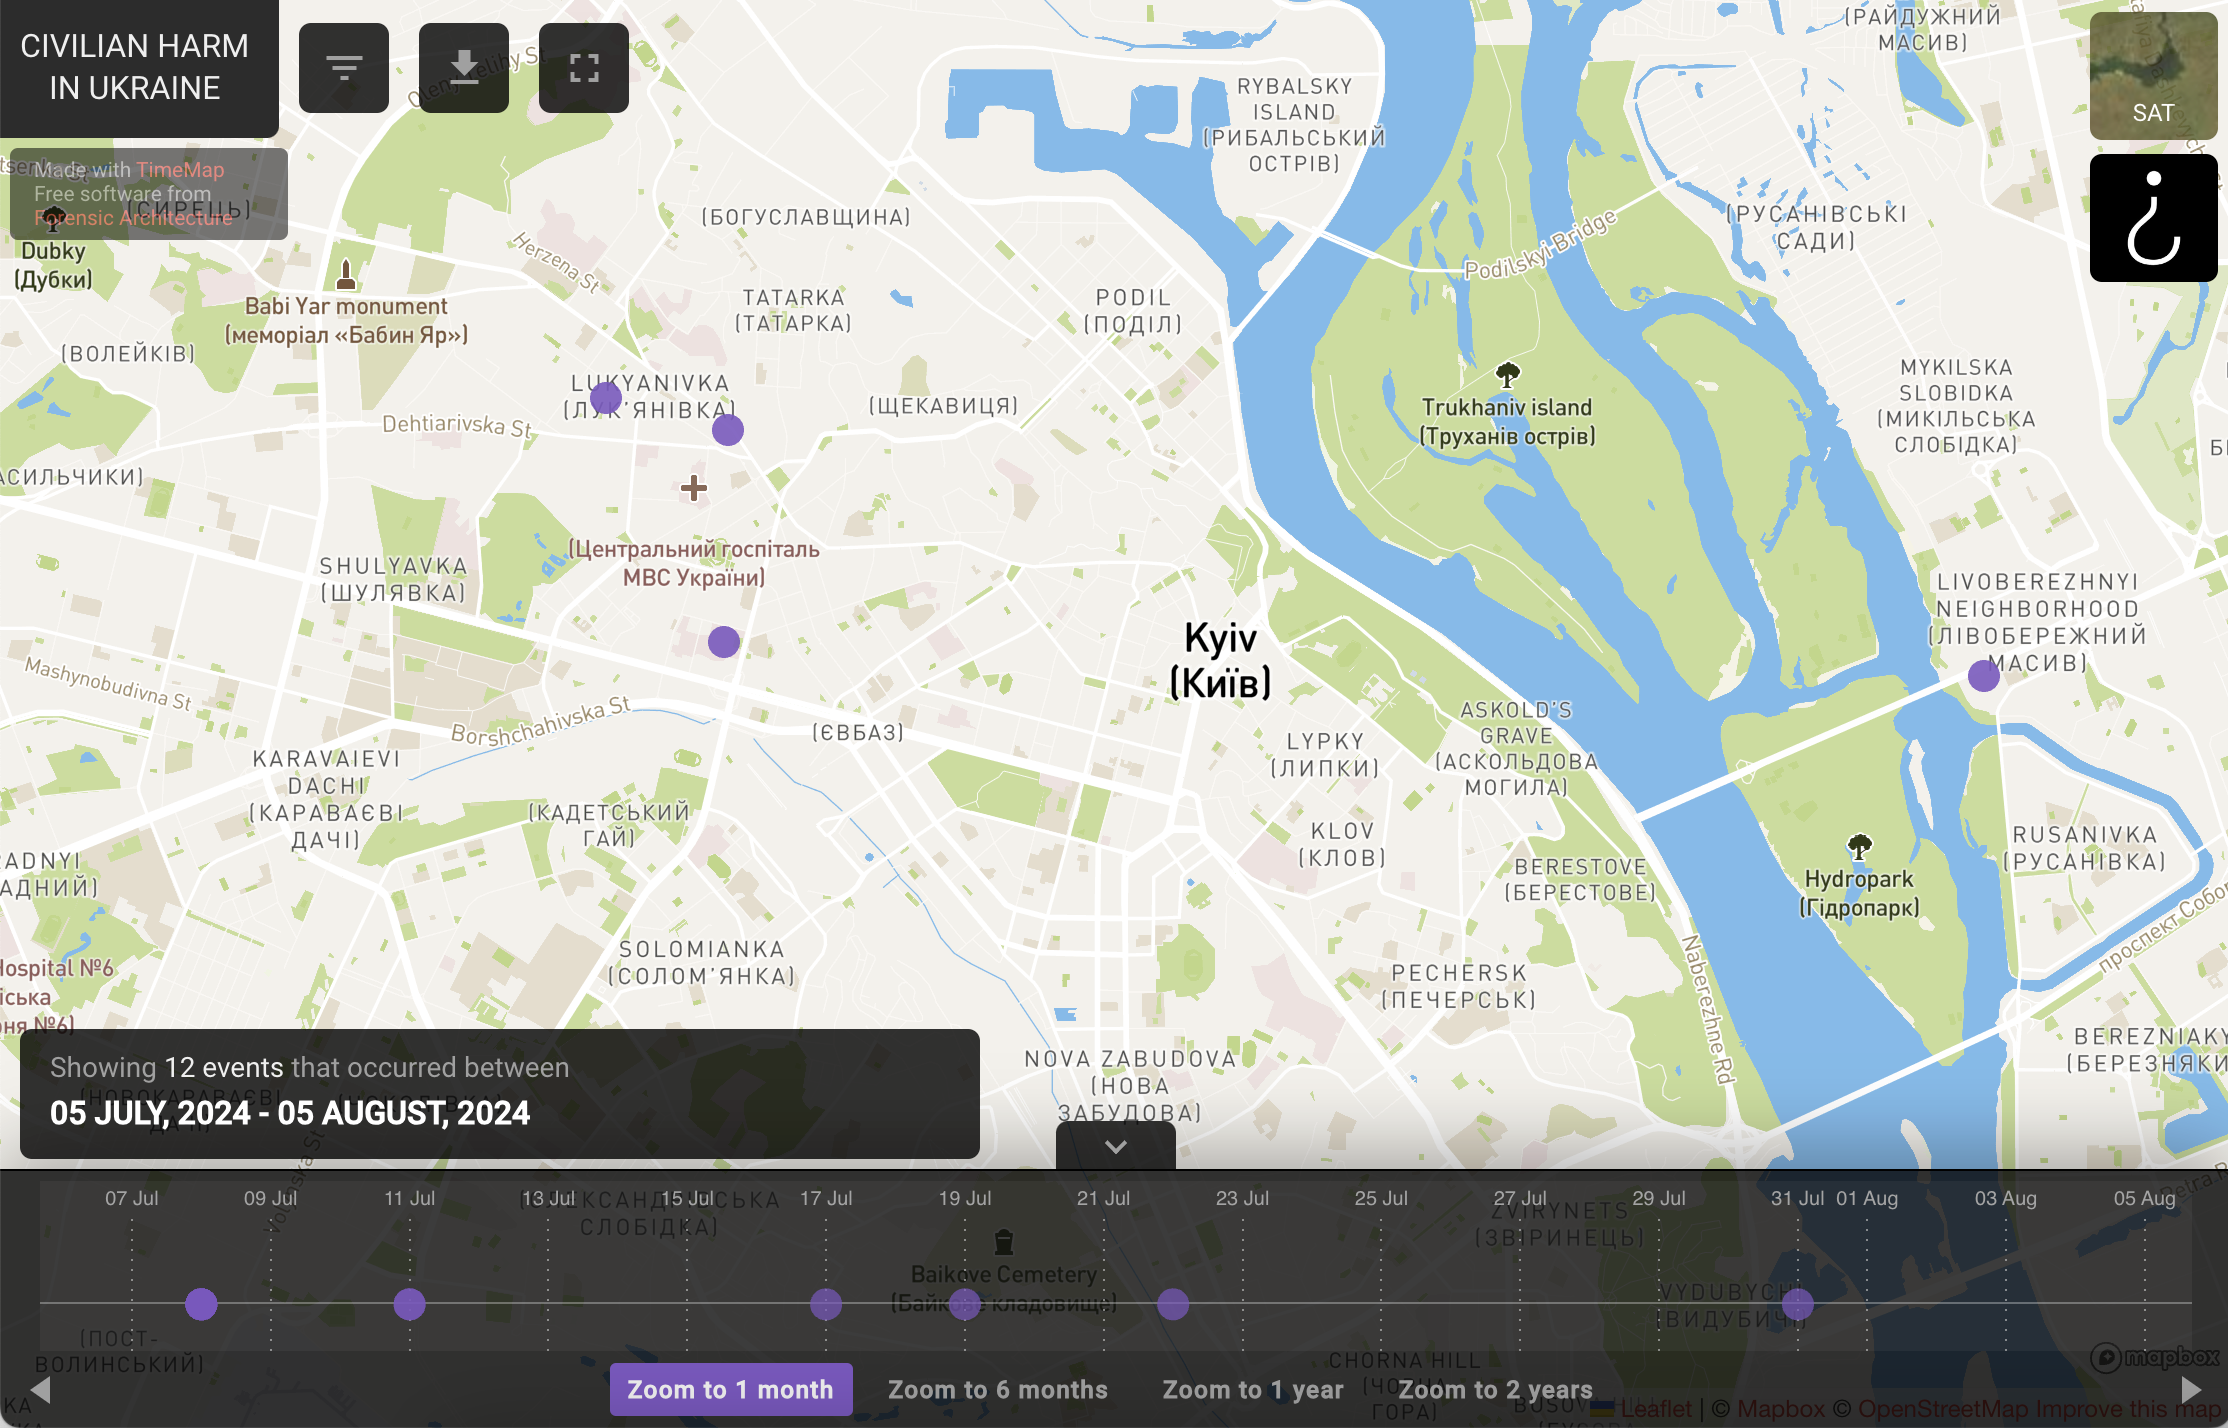Image resolution: width=2228 pixels, height=1428 pixels.
Task: Click Trukhaniv island tree icon
Action: 1508,375
